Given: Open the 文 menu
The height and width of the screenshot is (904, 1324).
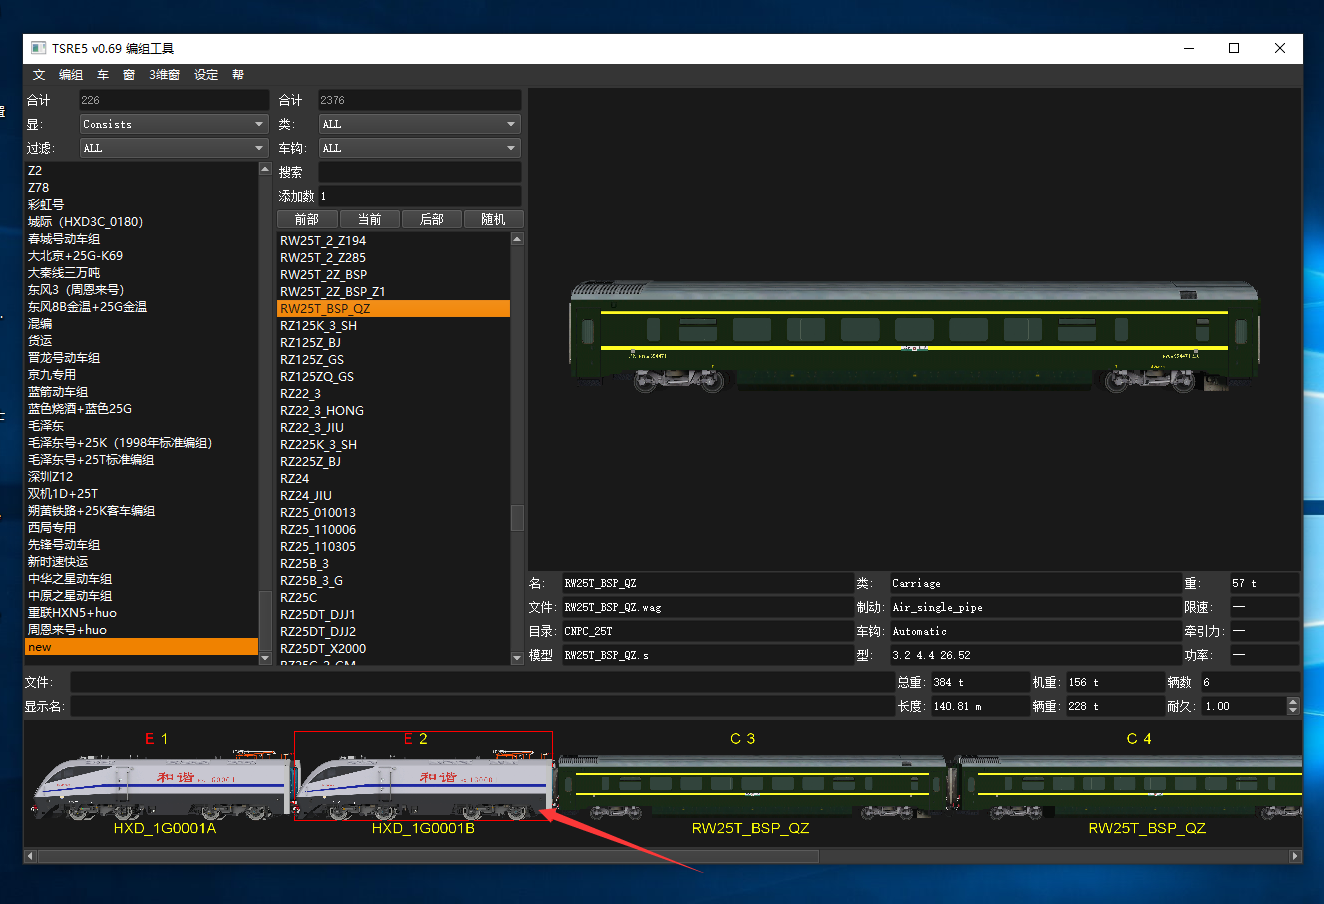Looking at the screenshot, I should point(39,75).
